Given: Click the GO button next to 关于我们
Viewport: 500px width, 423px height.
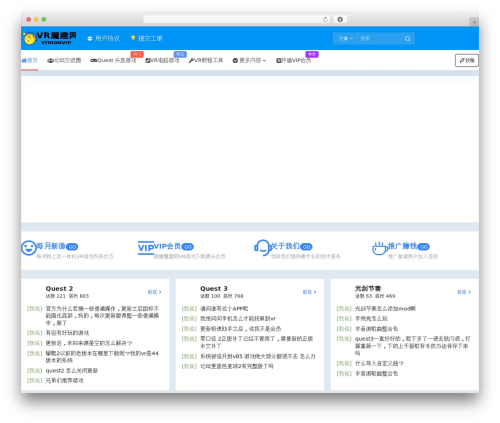Looking at the screenshot, I should pyautogui.click(x=306, y=247).
